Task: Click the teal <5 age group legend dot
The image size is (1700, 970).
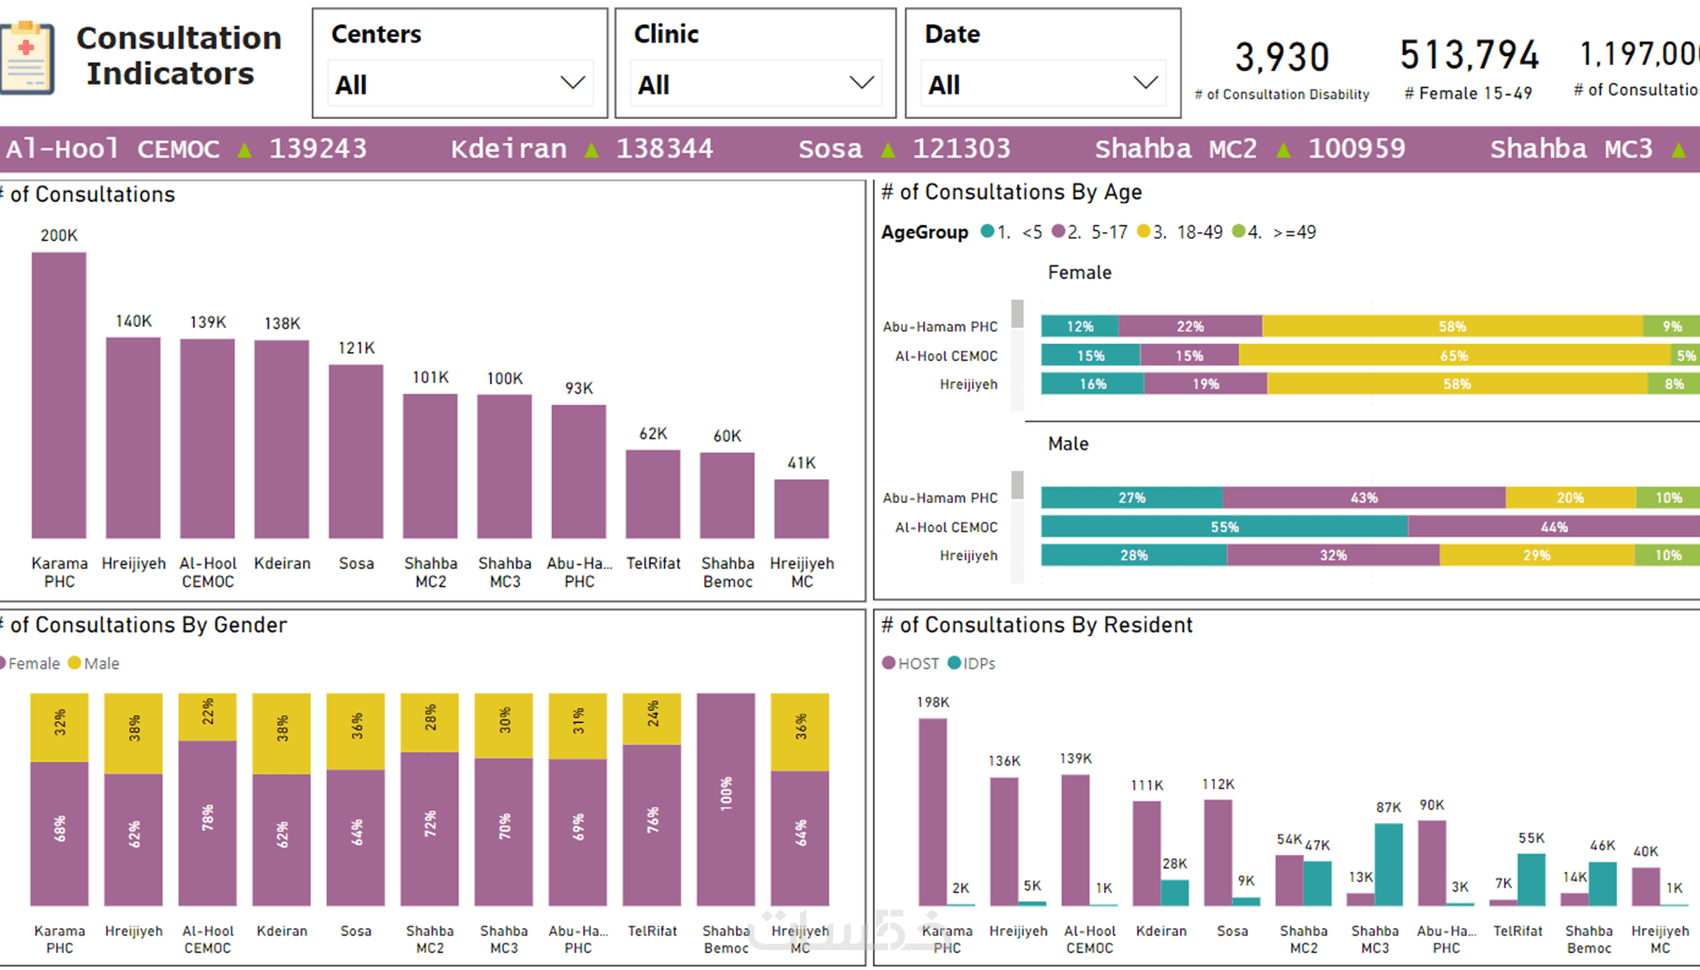Action: pyautogui.click(x=988, y=232)
